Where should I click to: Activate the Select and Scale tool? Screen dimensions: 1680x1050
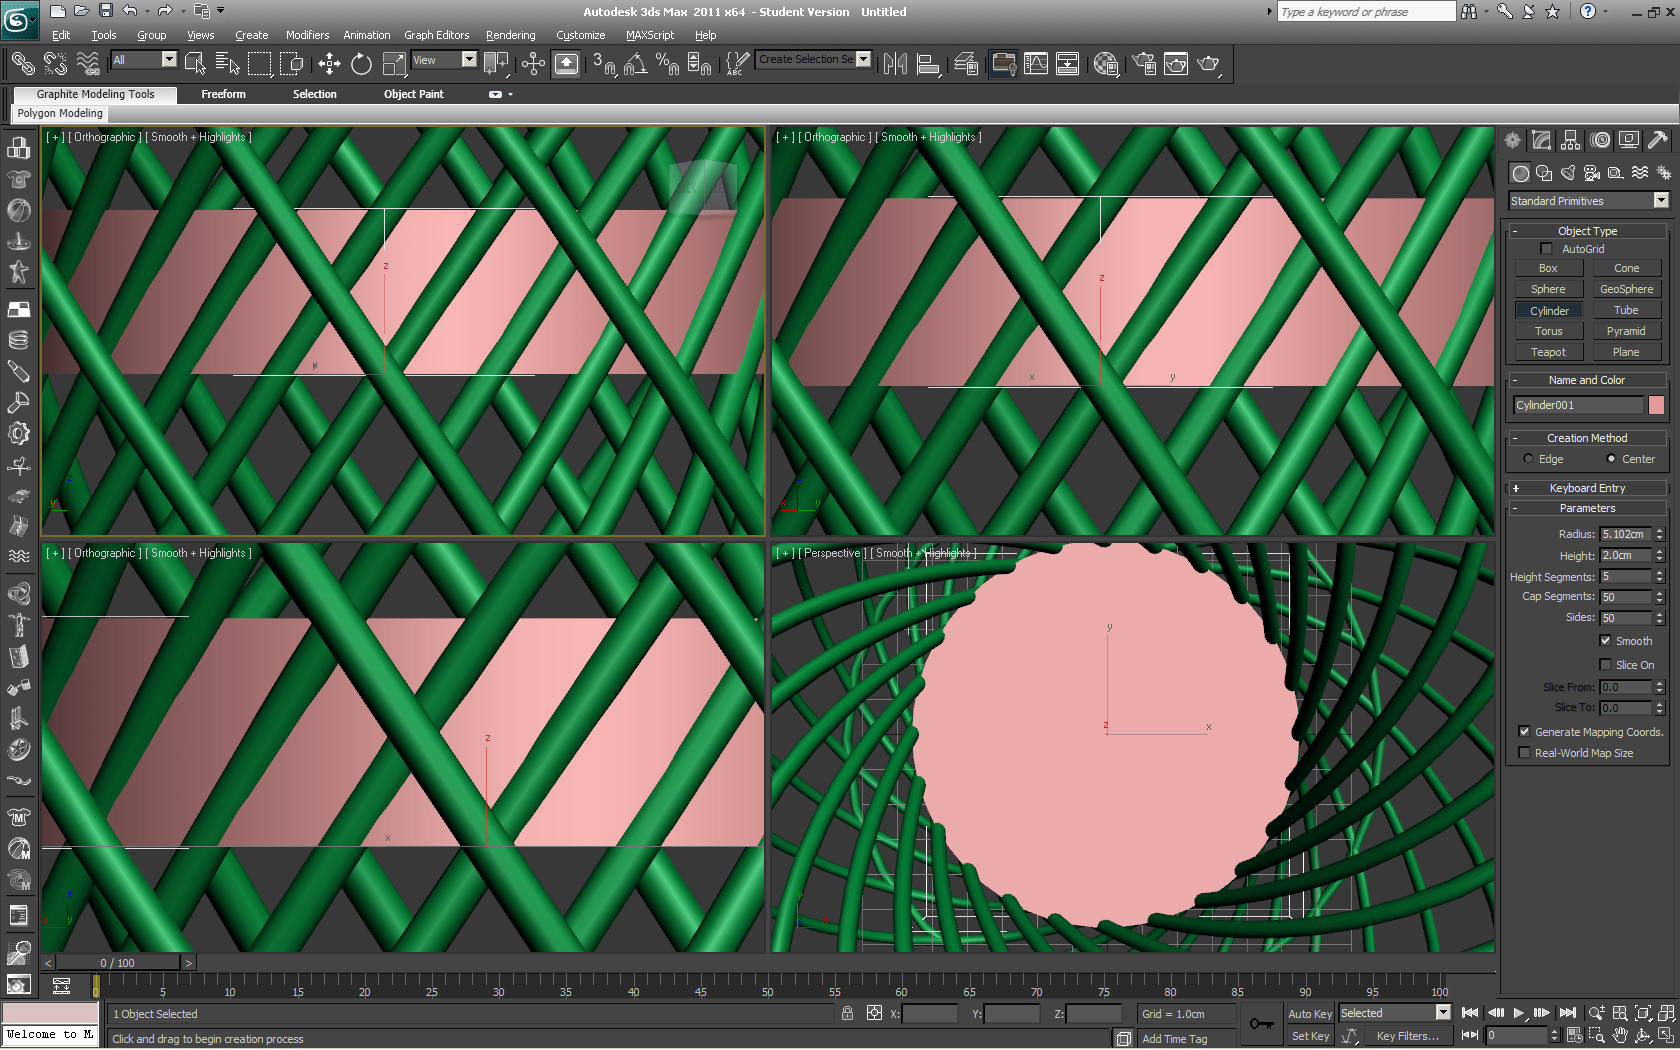[394, 64]
